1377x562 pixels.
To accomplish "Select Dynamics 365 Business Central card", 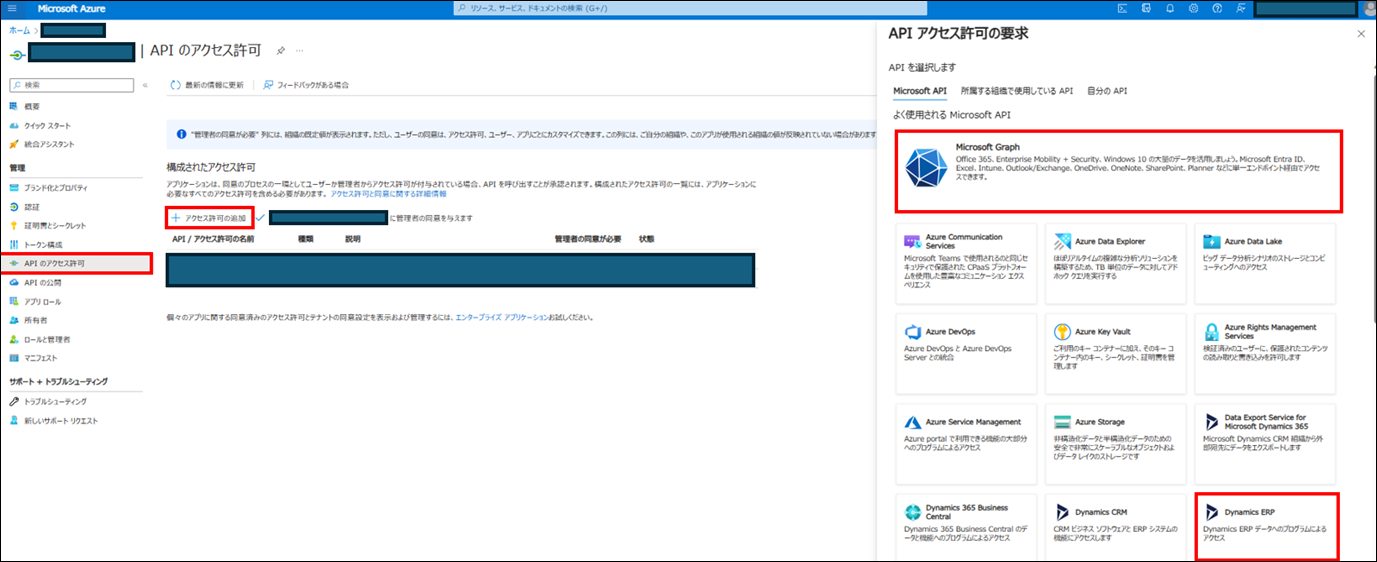I will click(x=964, y=525).
